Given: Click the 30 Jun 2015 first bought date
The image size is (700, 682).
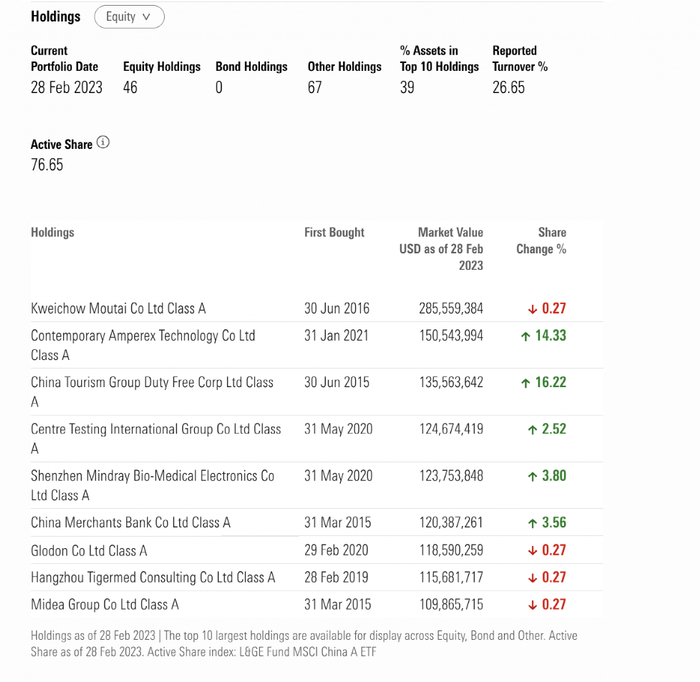Looking at the screenshot, I should [x=337, y=383].
